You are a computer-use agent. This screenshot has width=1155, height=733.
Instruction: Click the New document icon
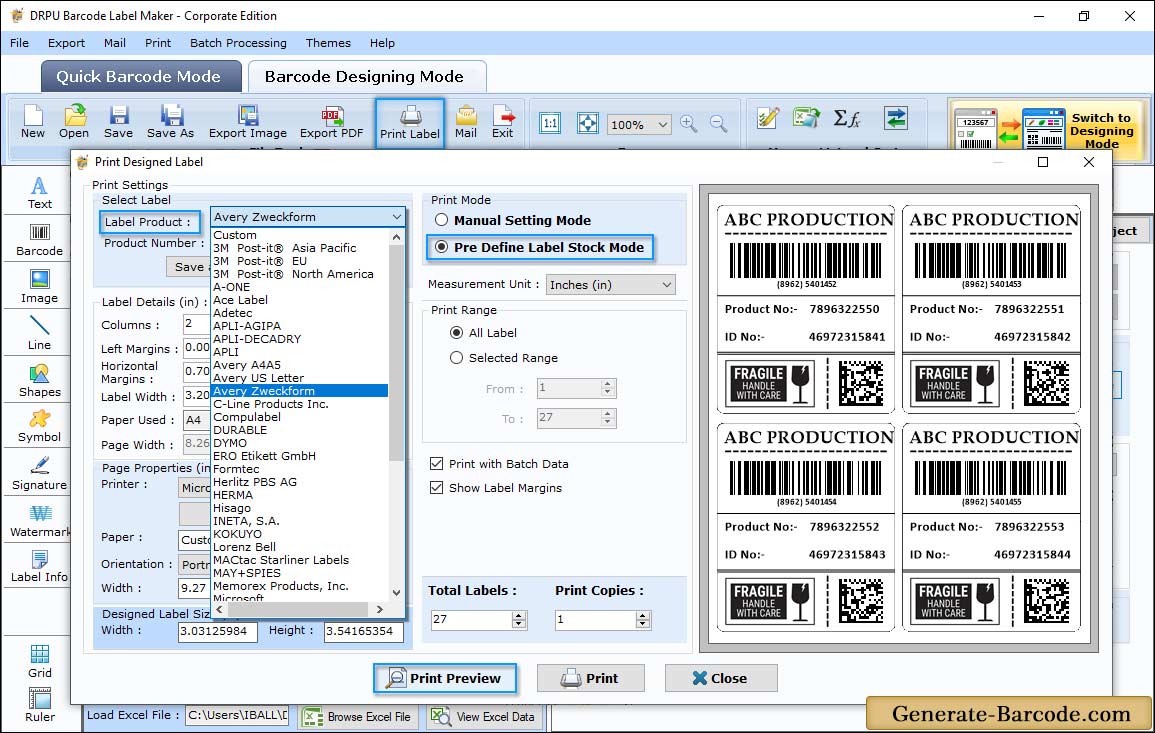click(32, 122)
